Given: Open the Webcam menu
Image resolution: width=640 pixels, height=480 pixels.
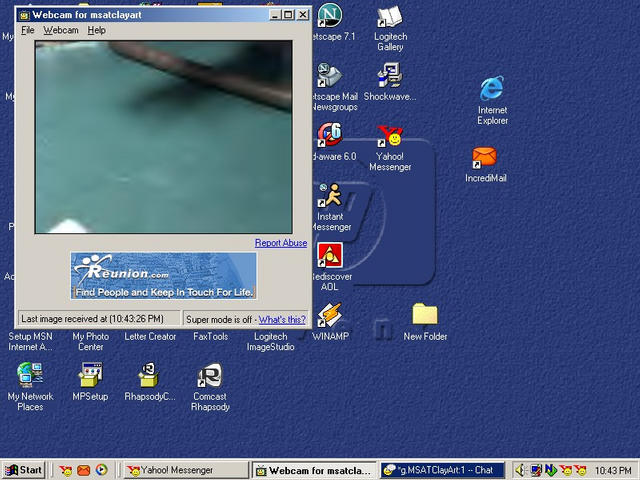Looking at the screenshot, I should (61, 30).
